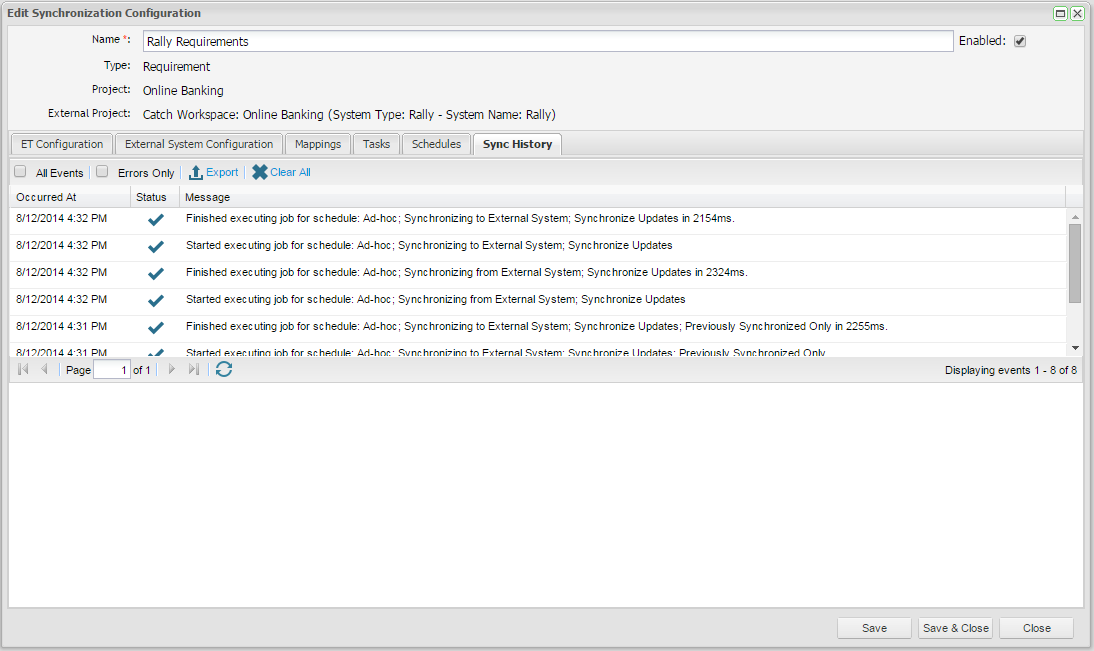Click into the Name text field
Screen dimensions: 1094x651
pyautogui.click(x=547, y=42)
